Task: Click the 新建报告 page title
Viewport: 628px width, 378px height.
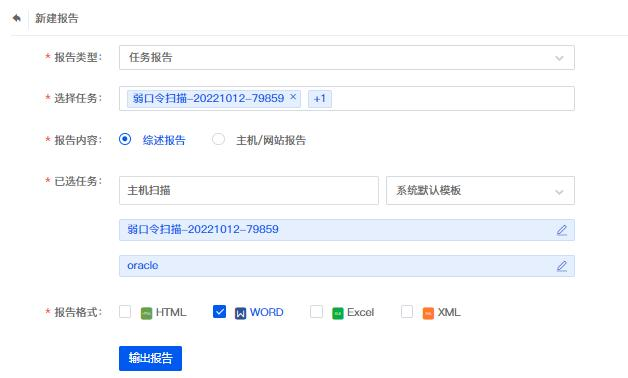Action: pyautogui.click(x=57, y=18)
